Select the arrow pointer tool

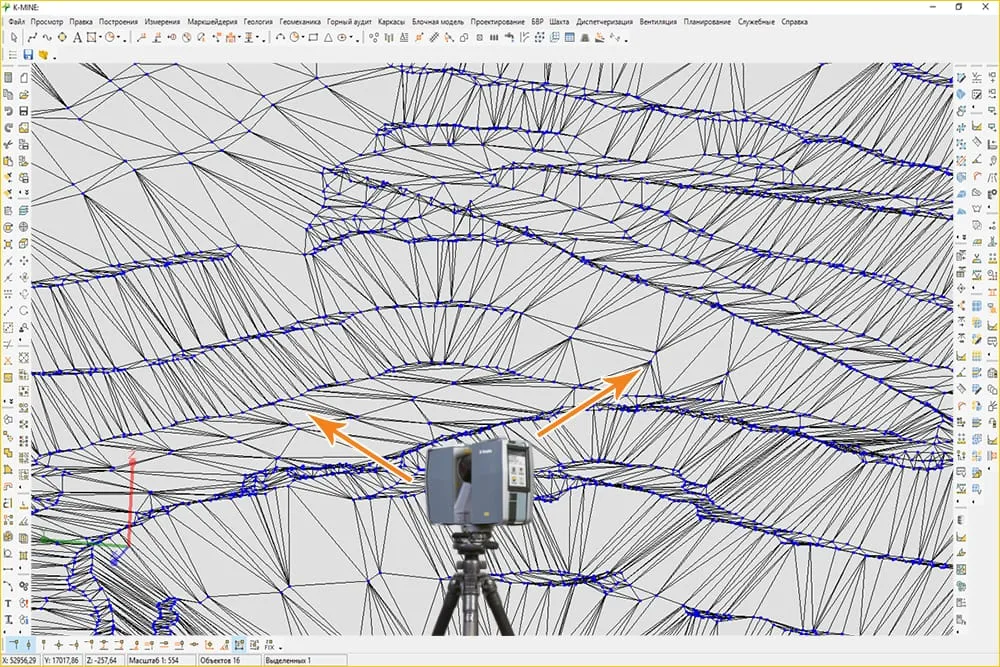point(14,38)
